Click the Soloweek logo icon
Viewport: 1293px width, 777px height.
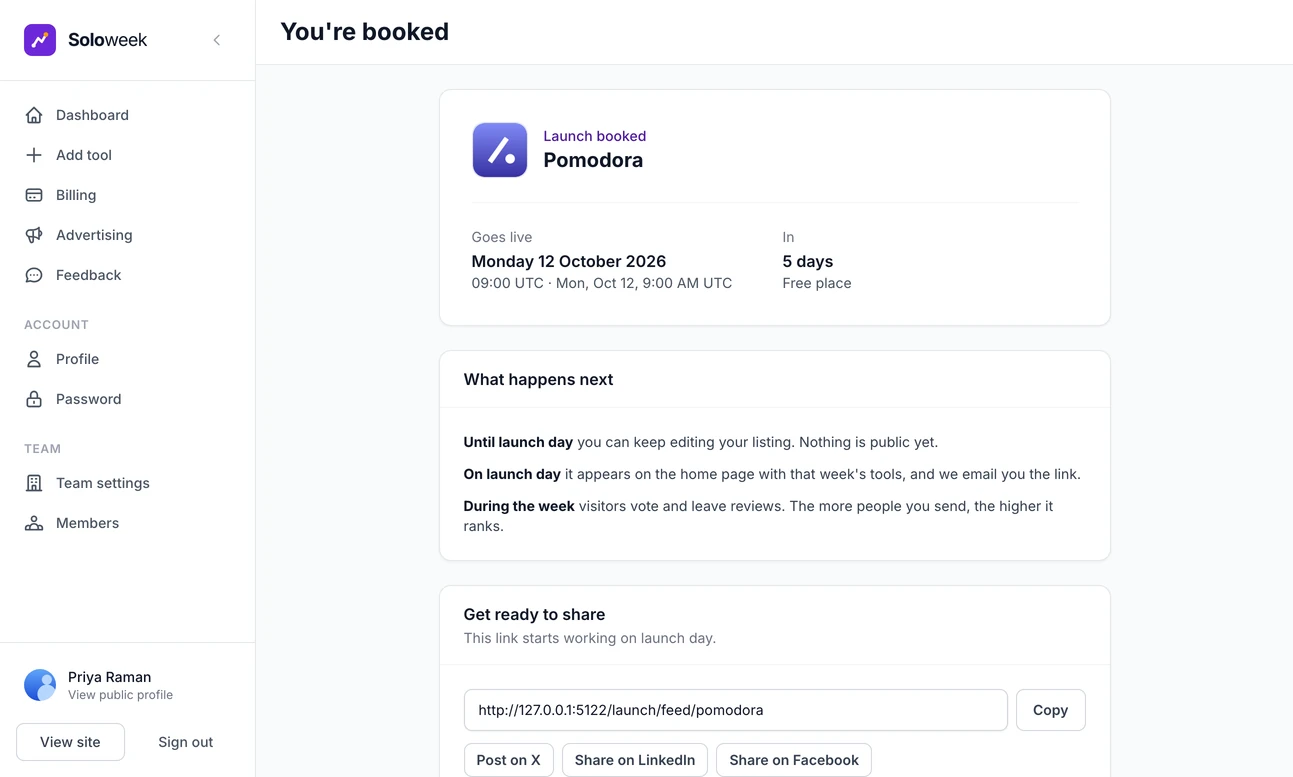point(40,40)
